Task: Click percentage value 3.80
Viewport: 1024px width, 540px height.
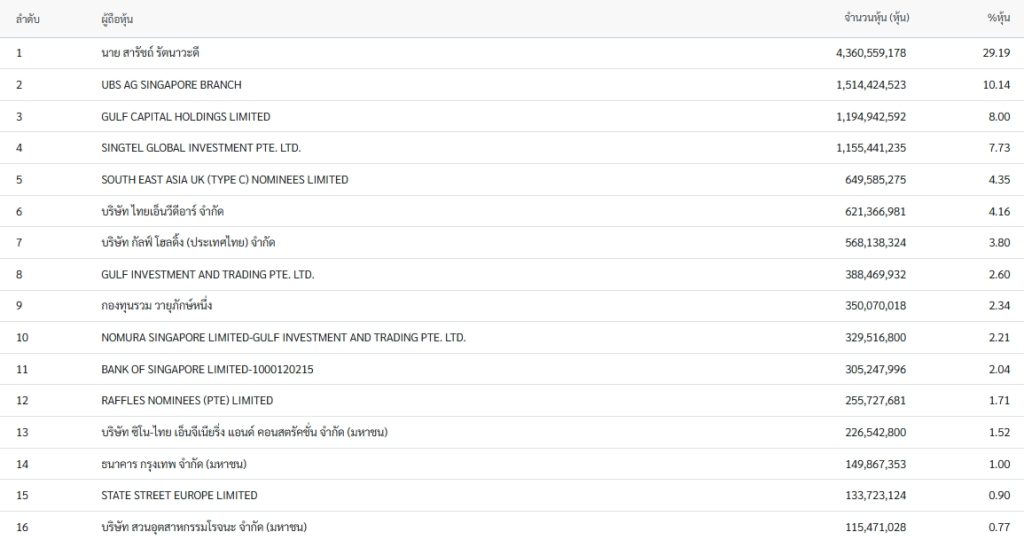Action: 999,243
